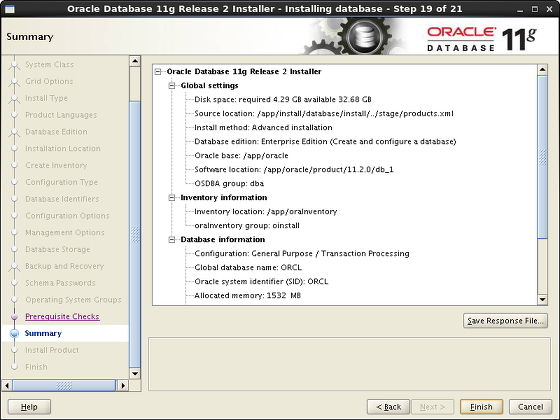Click the Save Response File button
The image size is (560, 420).
coord(505,321)
